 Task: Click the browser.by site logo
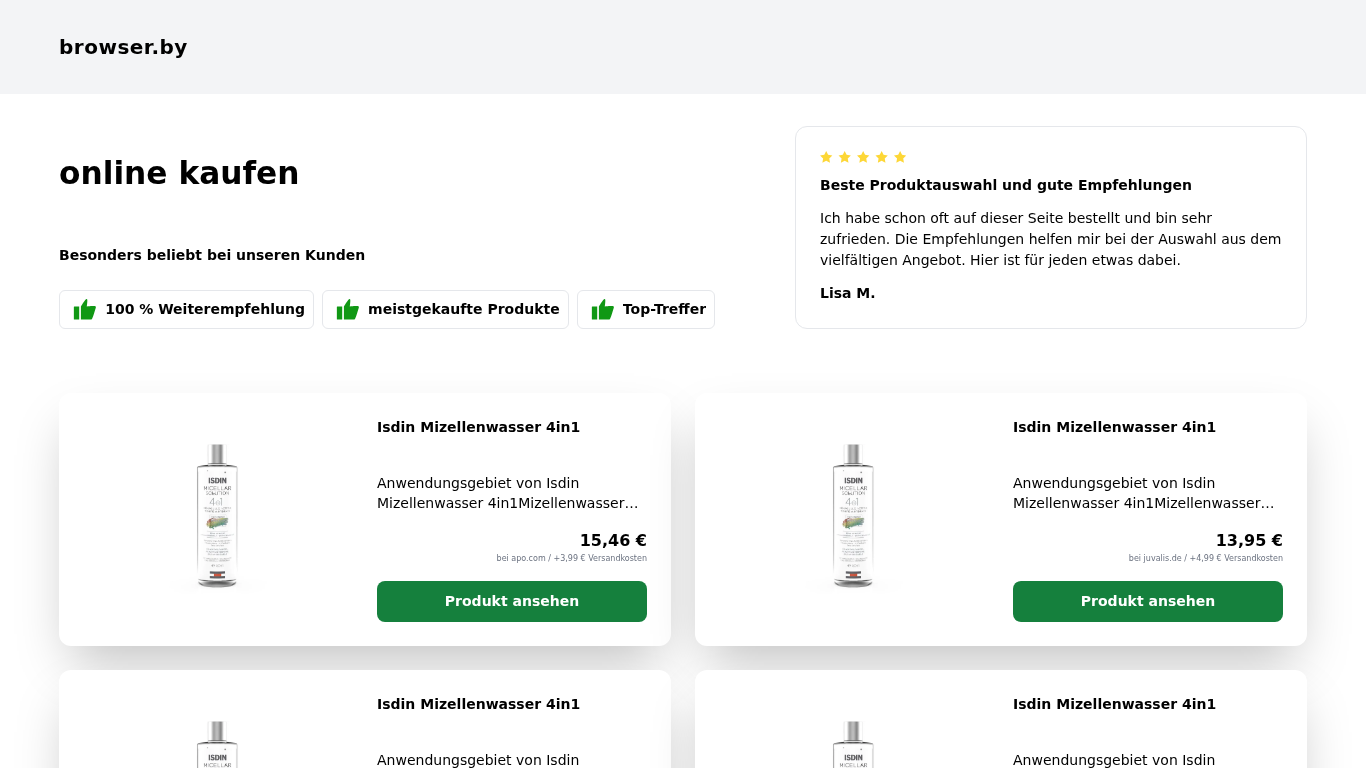pyautogui.click(x=123, y=47)
